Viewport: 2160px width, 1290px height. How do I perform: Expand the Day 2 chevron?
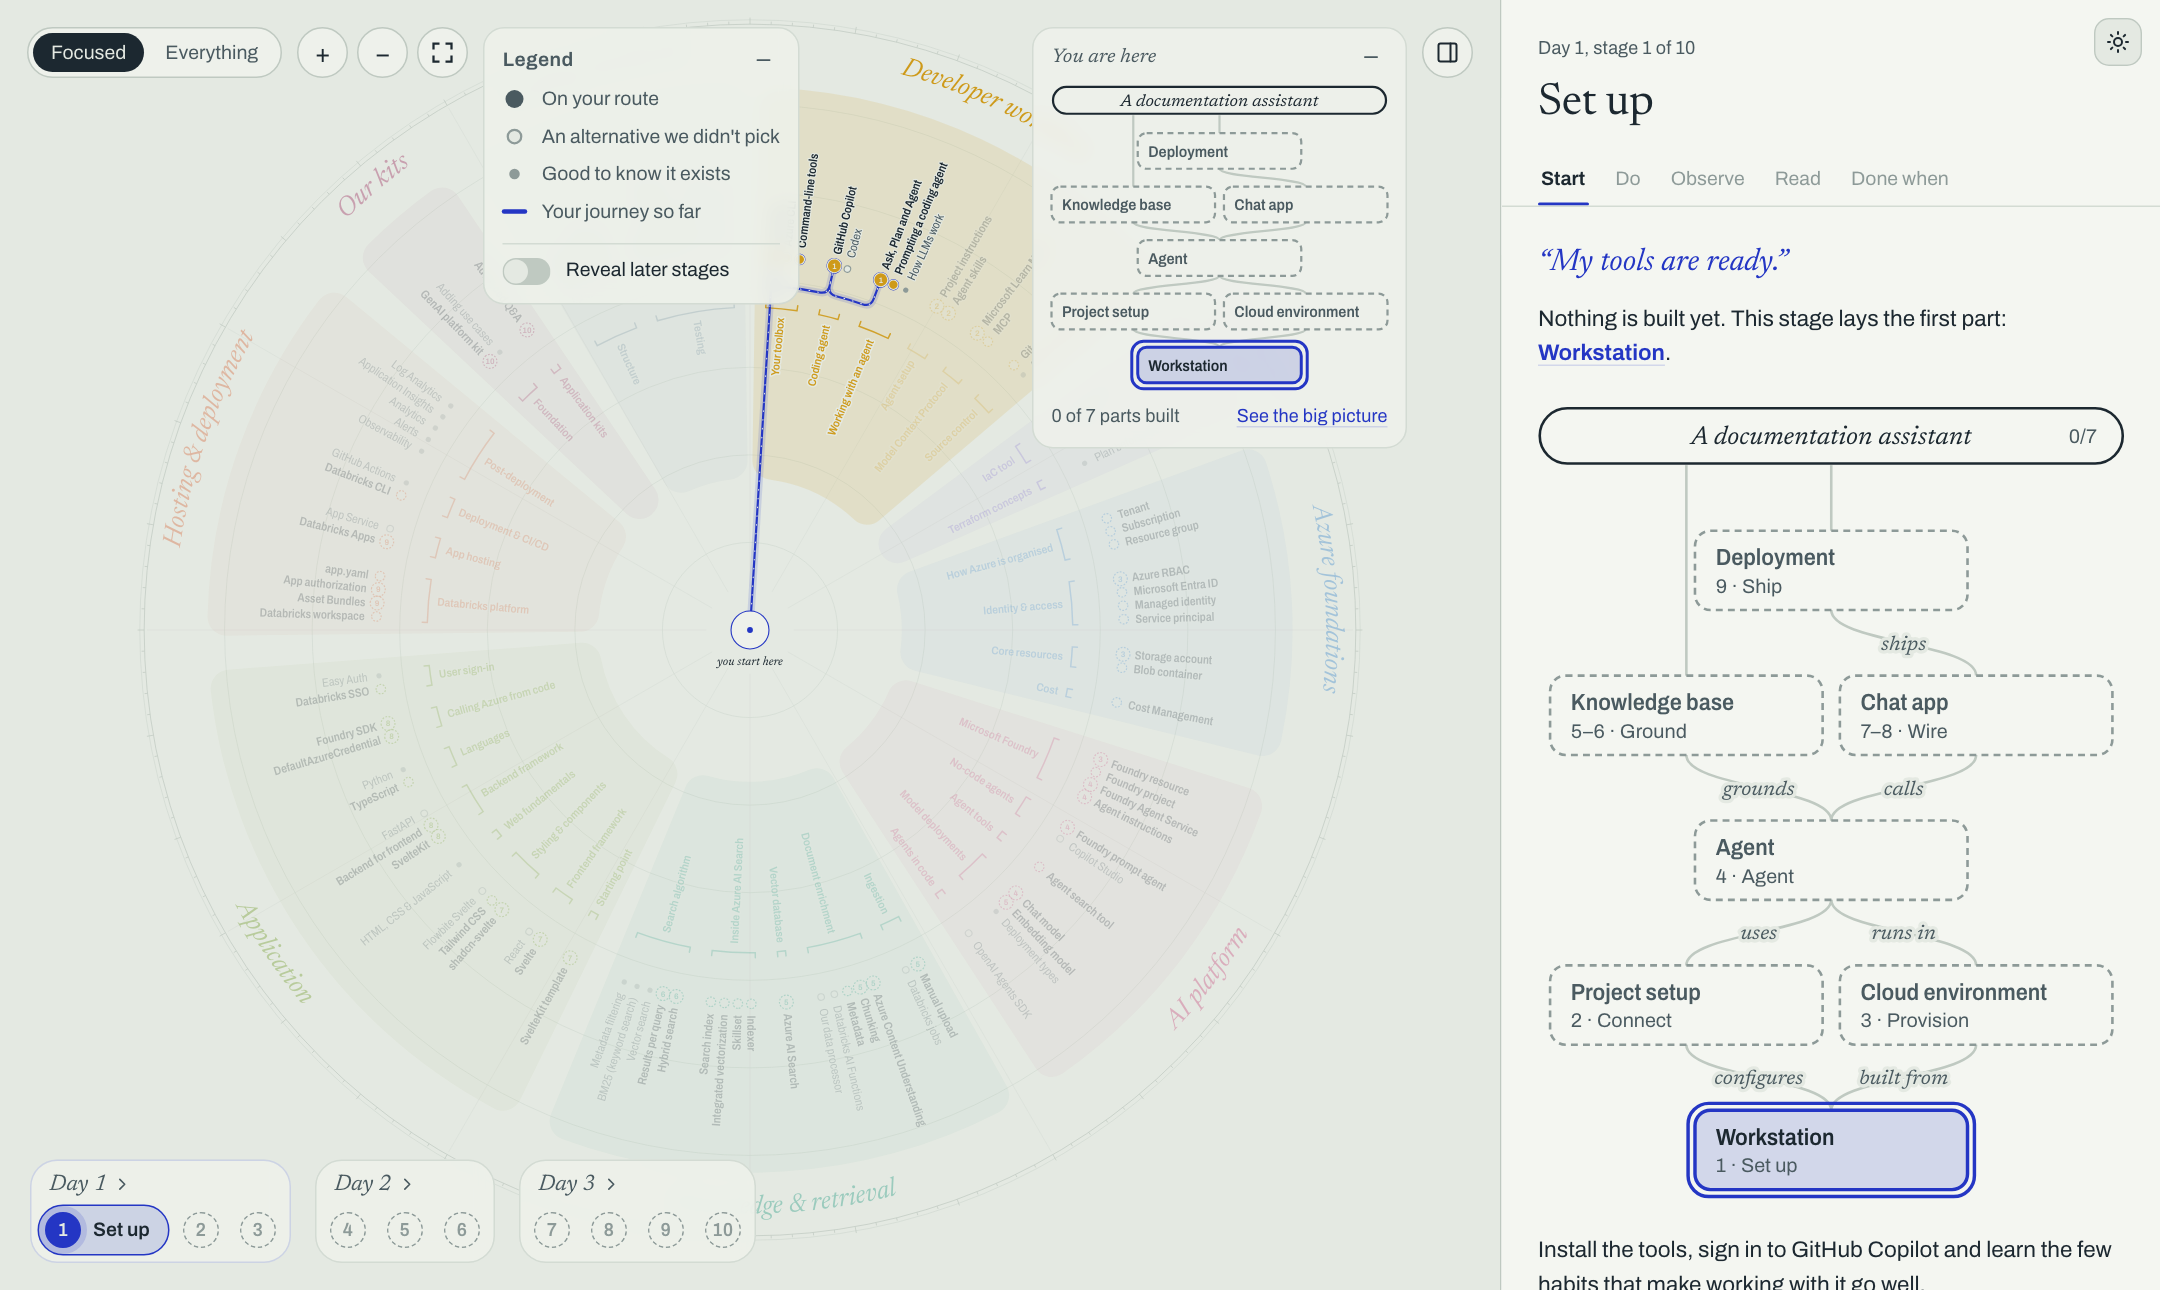click(x=407, y=1184)
